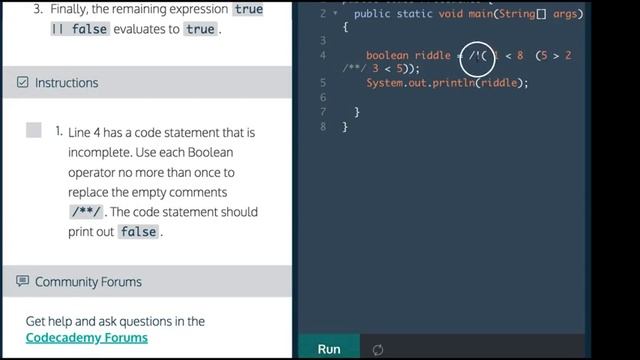The height and width of the screenshot is (360, 640).
Task: Collapse the Instructions section header
Action: 147,82
